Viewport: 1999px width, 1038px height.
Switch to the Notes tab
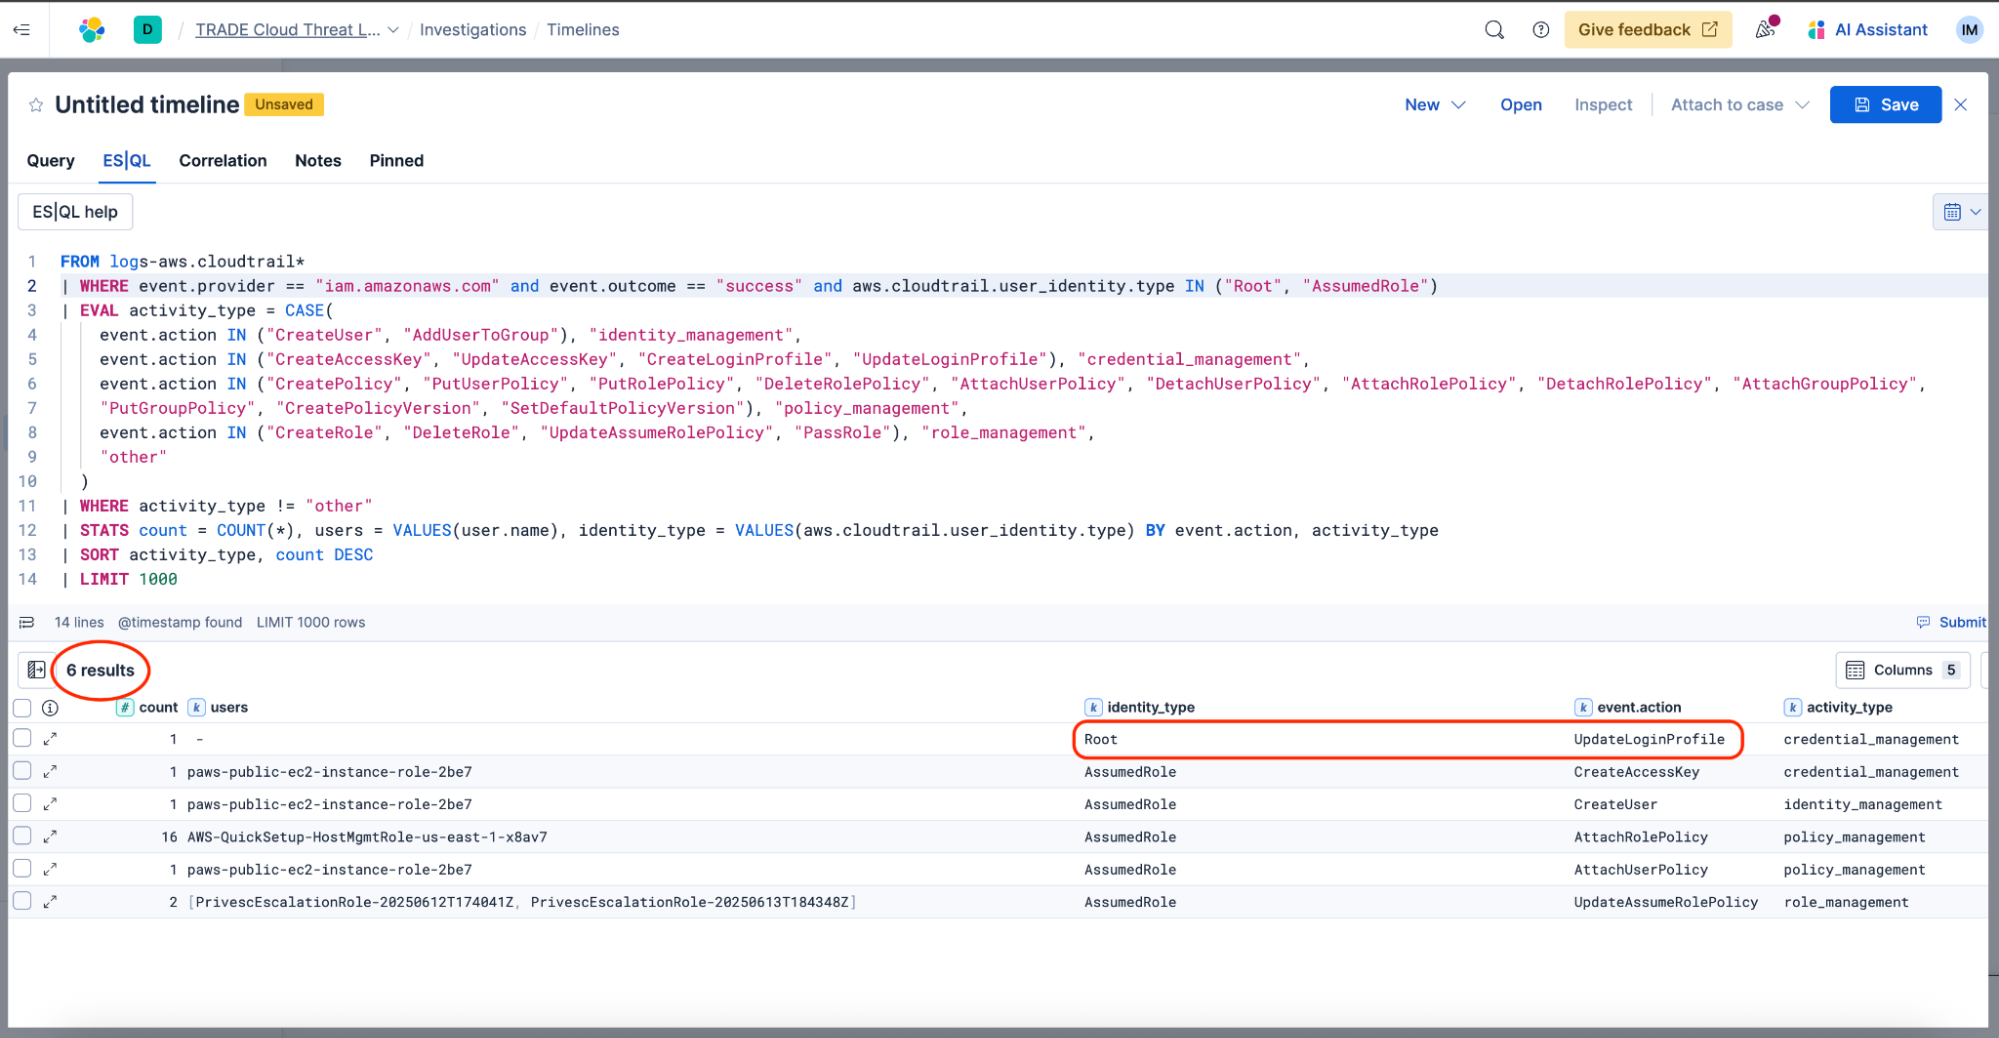click(317, 161)
